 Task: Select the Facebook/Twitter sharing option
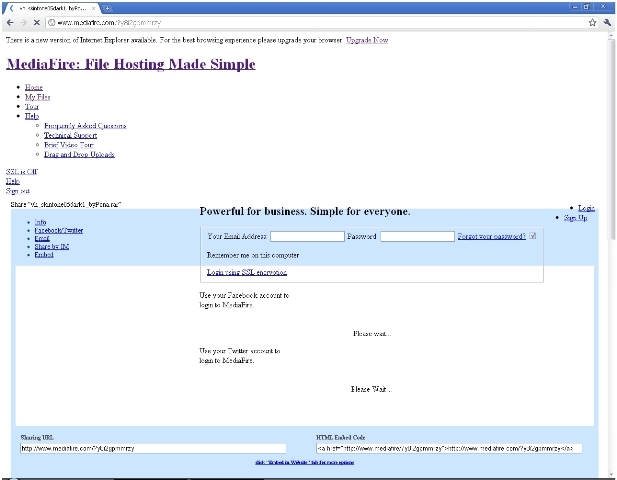click(58, 231)
